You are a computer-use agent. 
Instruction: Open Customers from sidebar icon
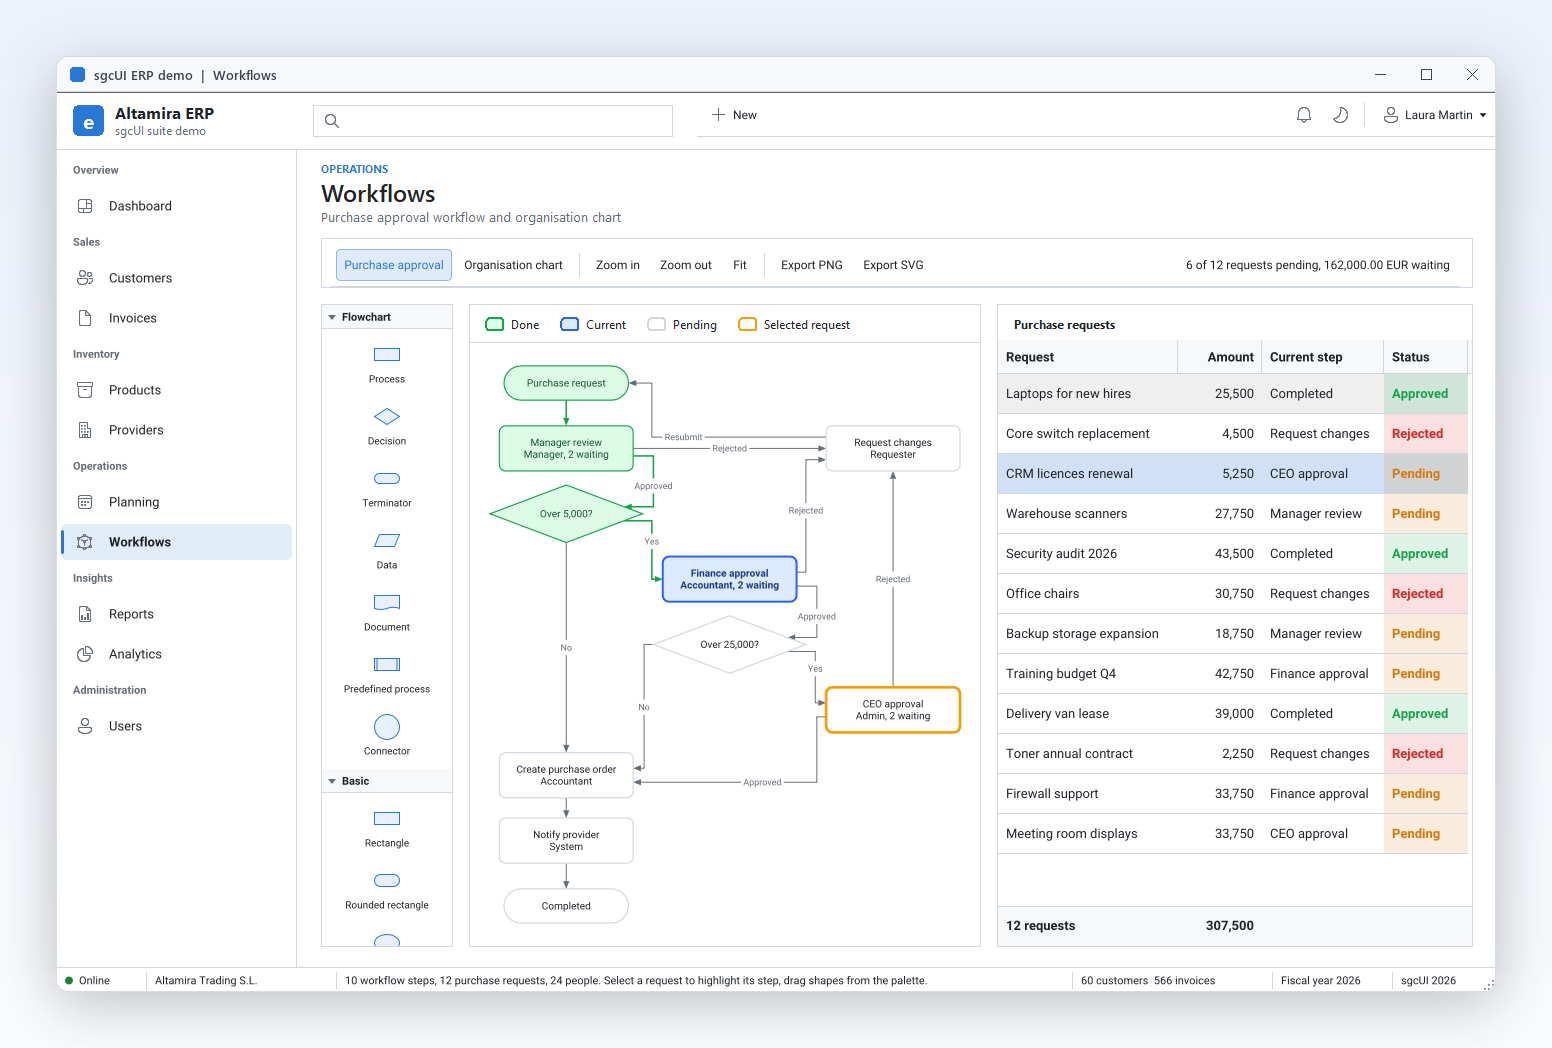click(x=85, y=278)
